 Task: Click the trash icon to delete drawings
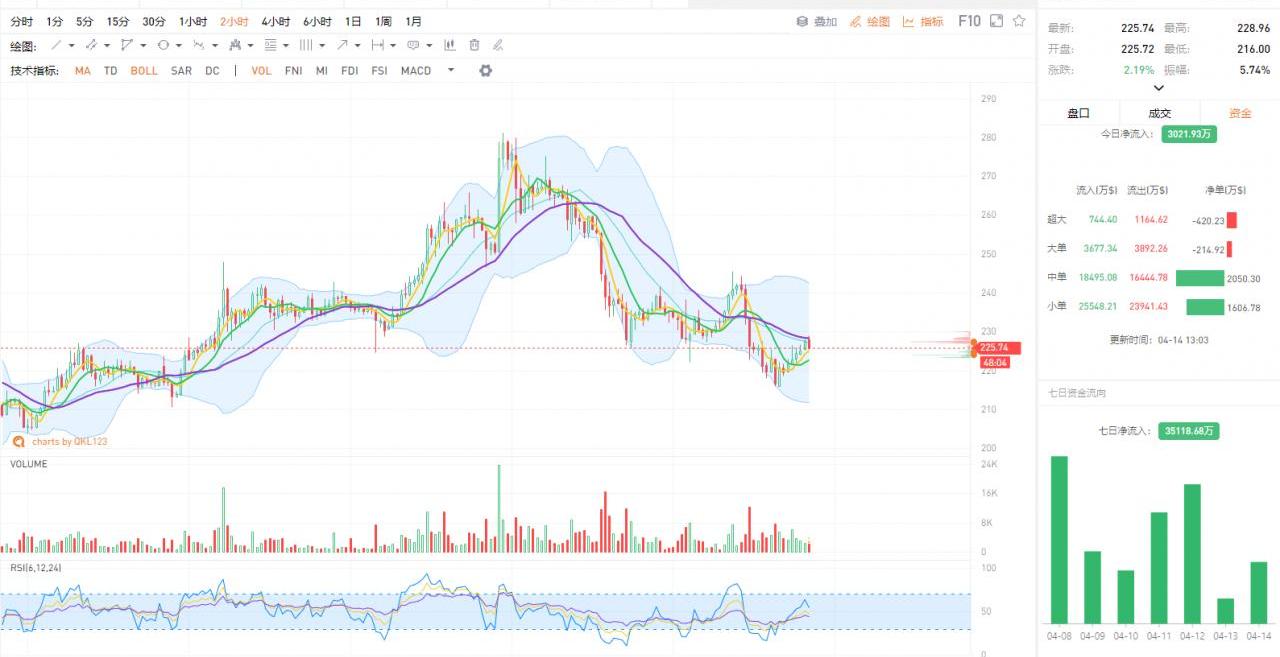(x=474, y=45)
